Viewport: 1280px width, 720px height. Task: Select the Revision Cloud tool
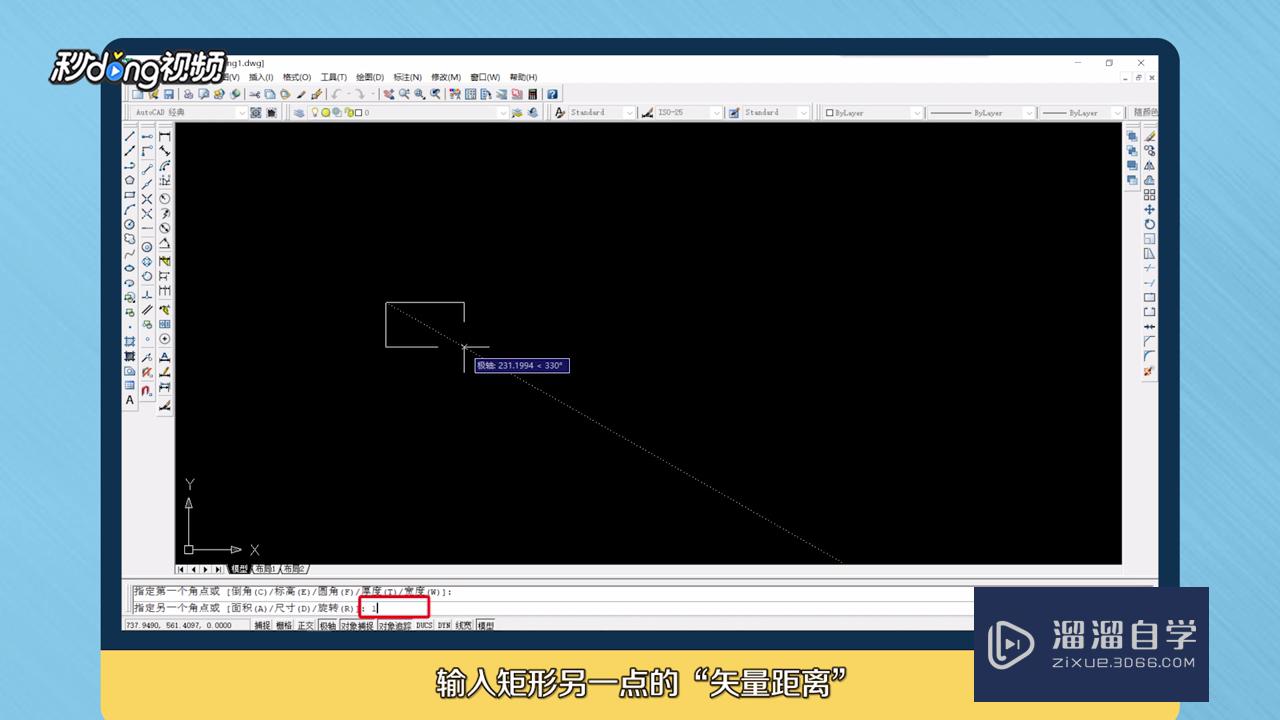(x=129, y=238)
